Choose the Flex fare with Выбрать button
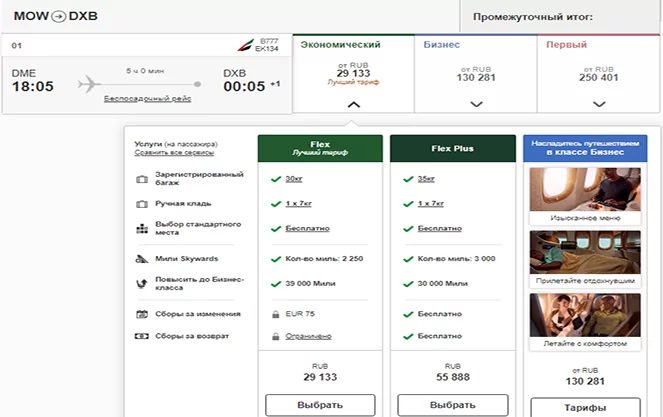The image size is (663, 417). click(x=320, y=405)
